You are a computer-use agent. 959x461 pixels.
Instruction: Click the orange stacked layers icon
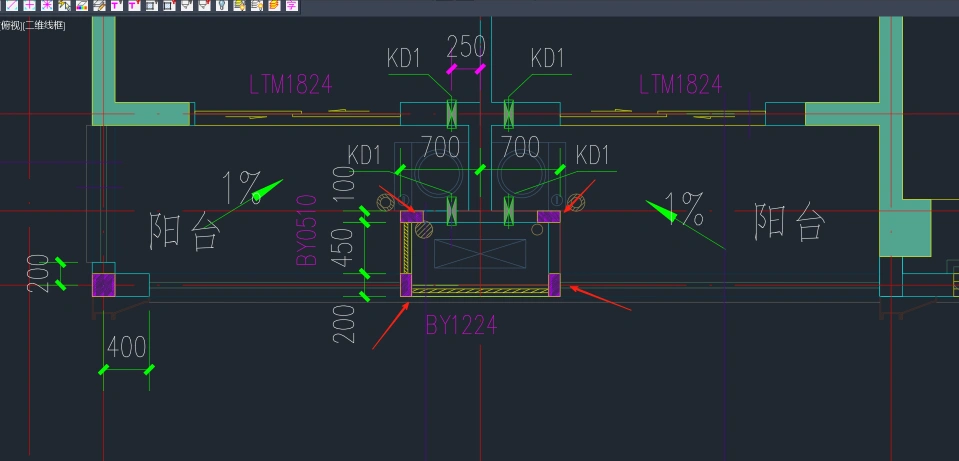pos(274,5)
